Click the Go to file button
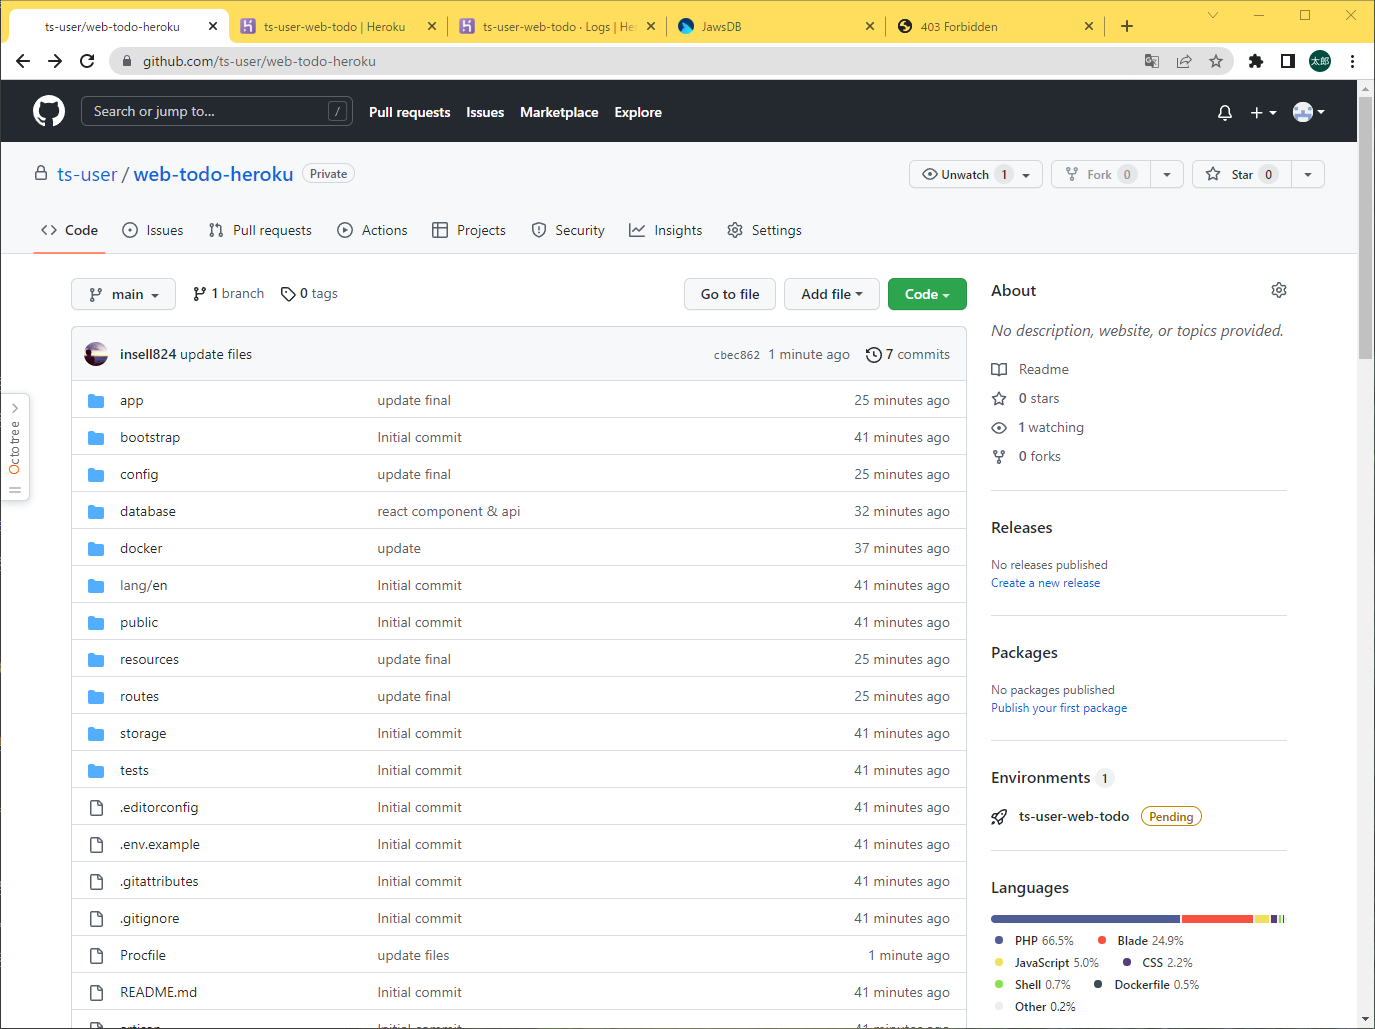 730,294
